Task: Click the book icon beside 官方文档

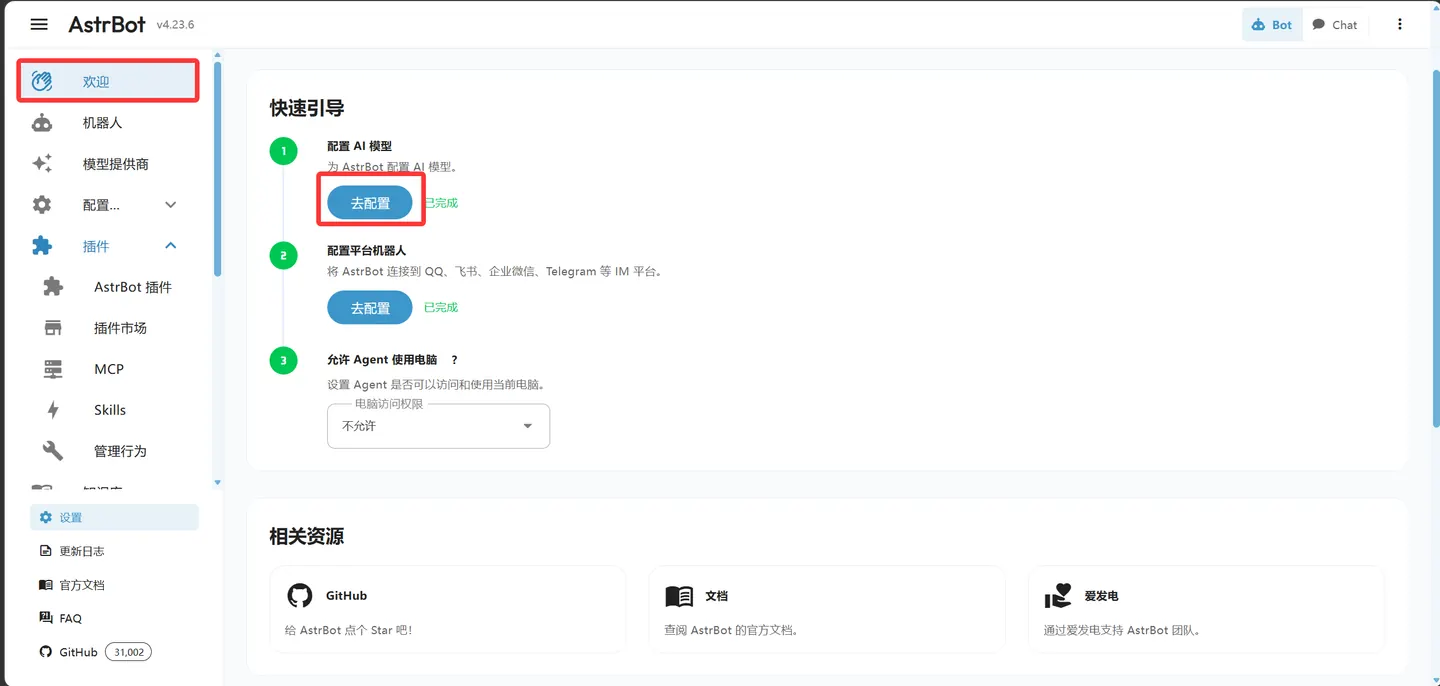Action: tap(45, 585)
